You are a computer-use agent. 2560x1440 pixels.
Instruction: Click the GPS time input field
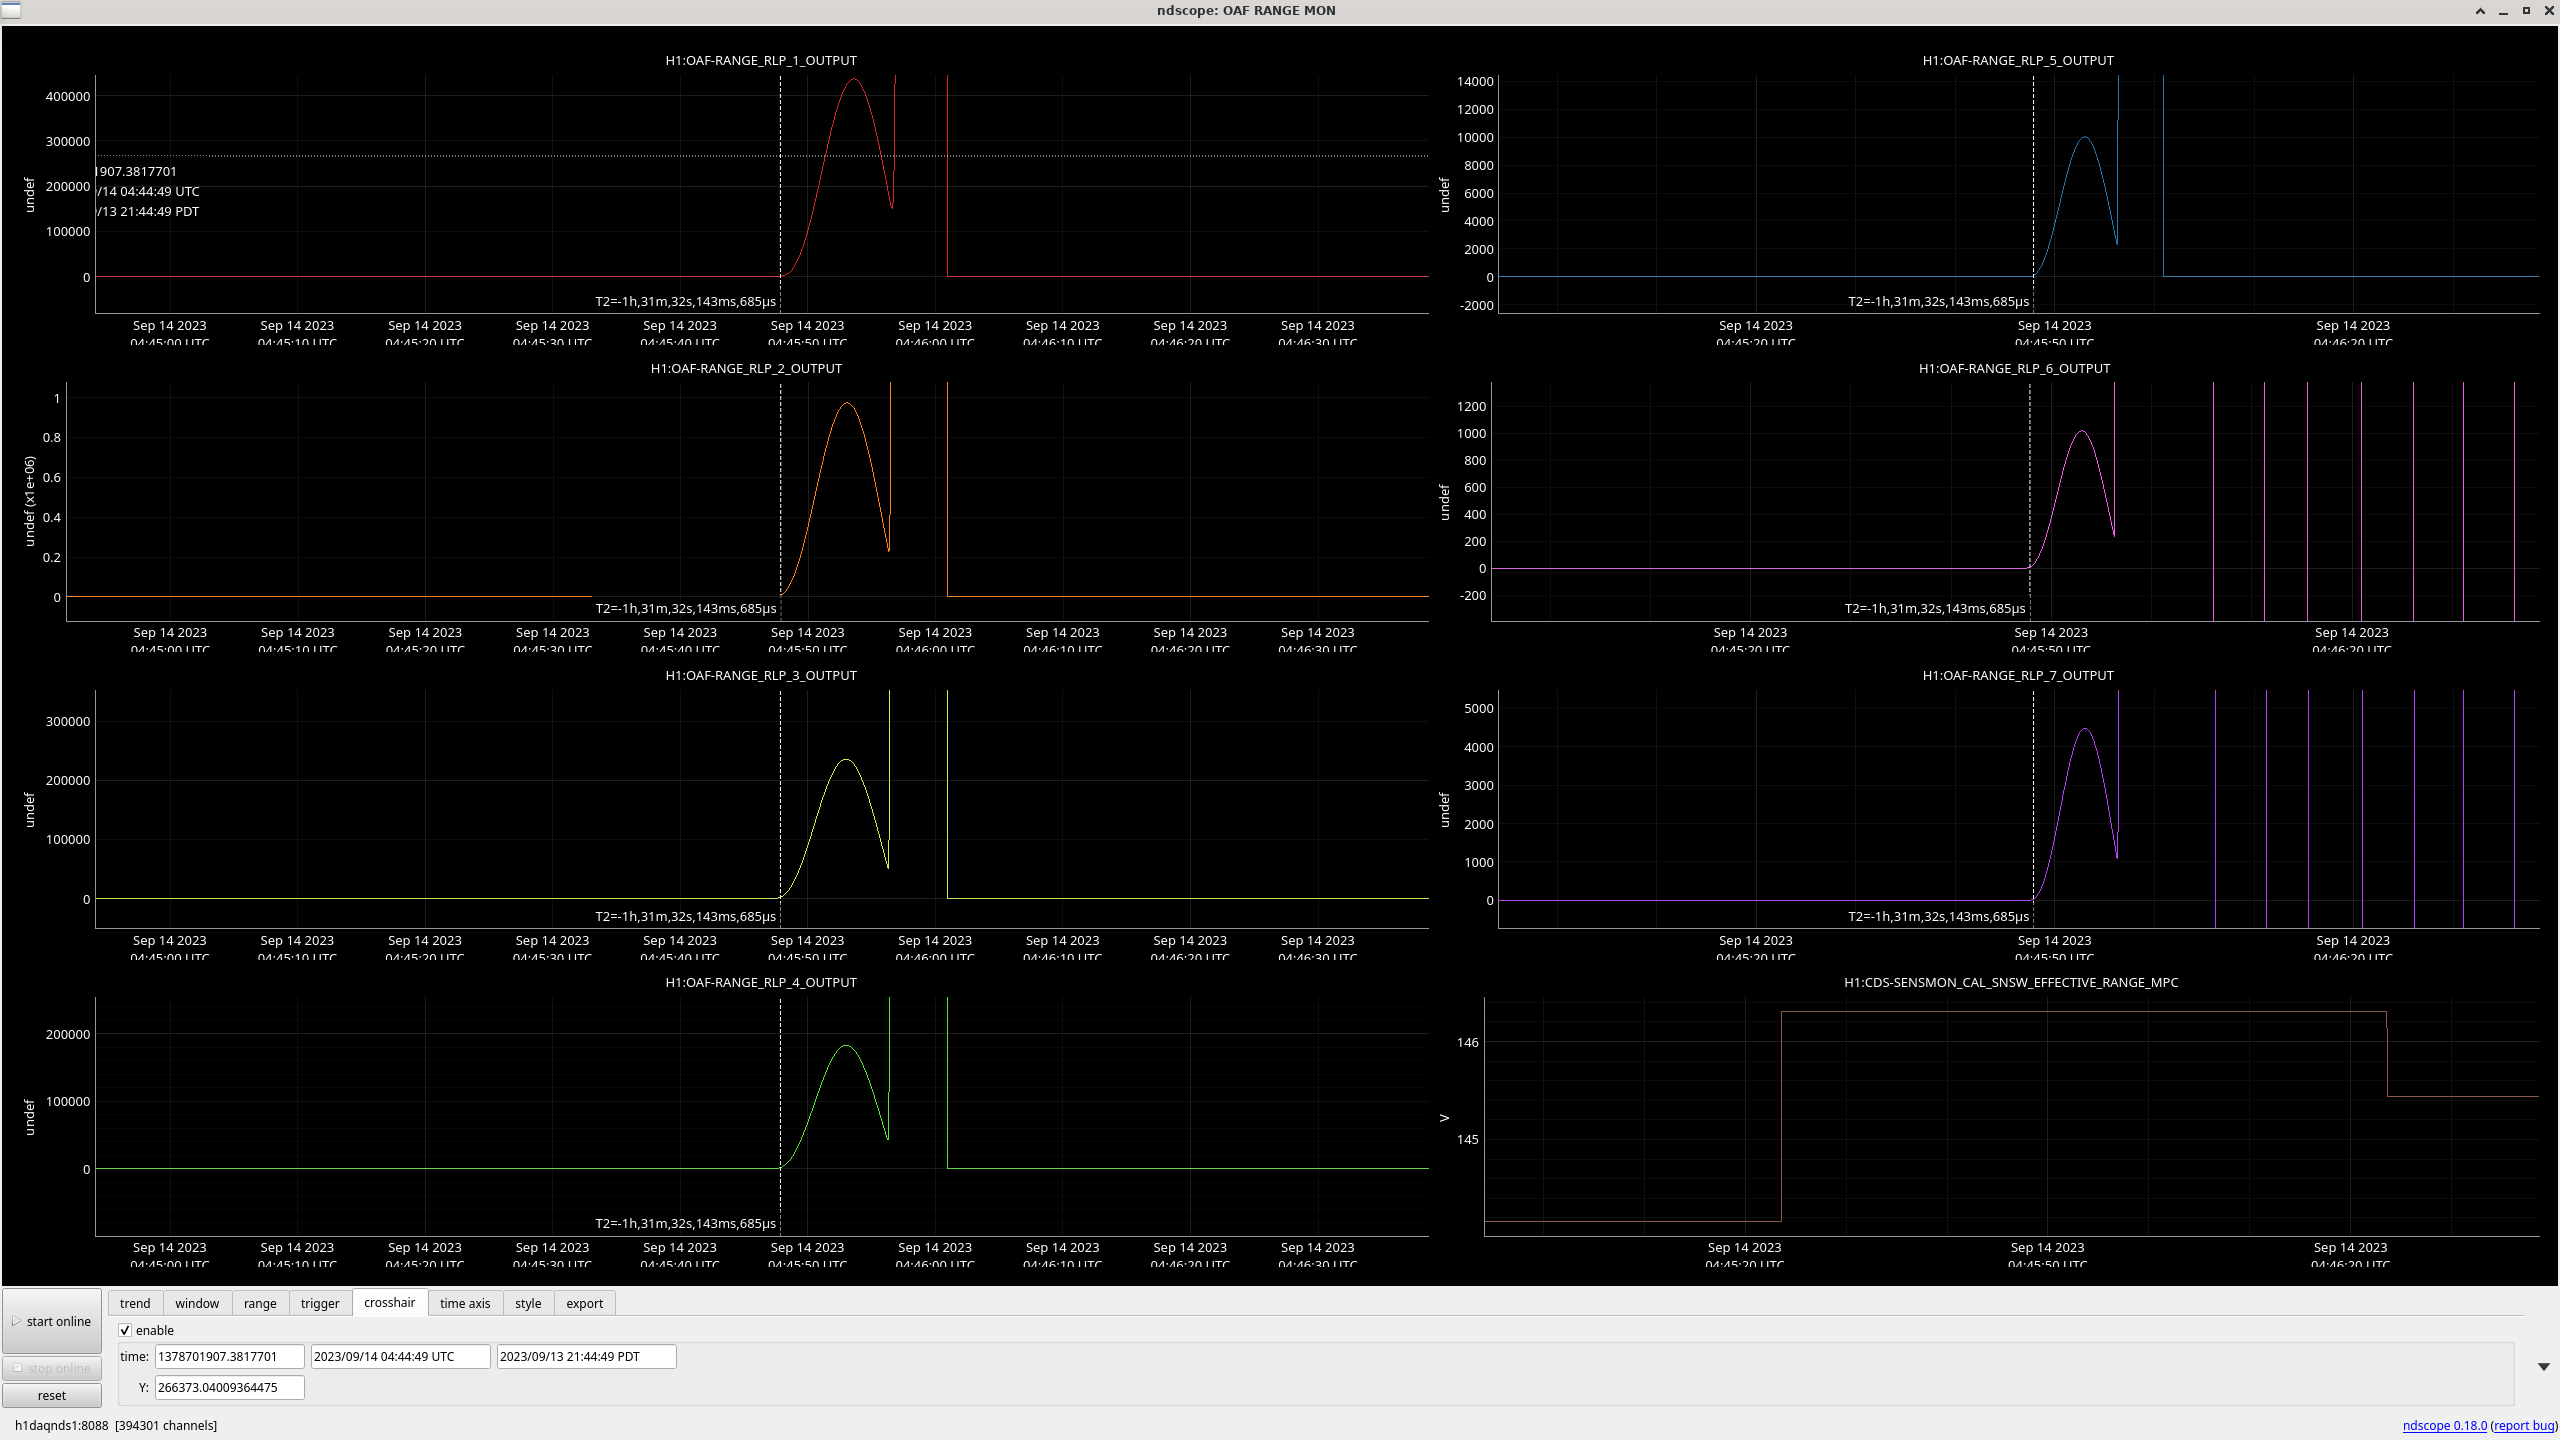point(229,1356)
